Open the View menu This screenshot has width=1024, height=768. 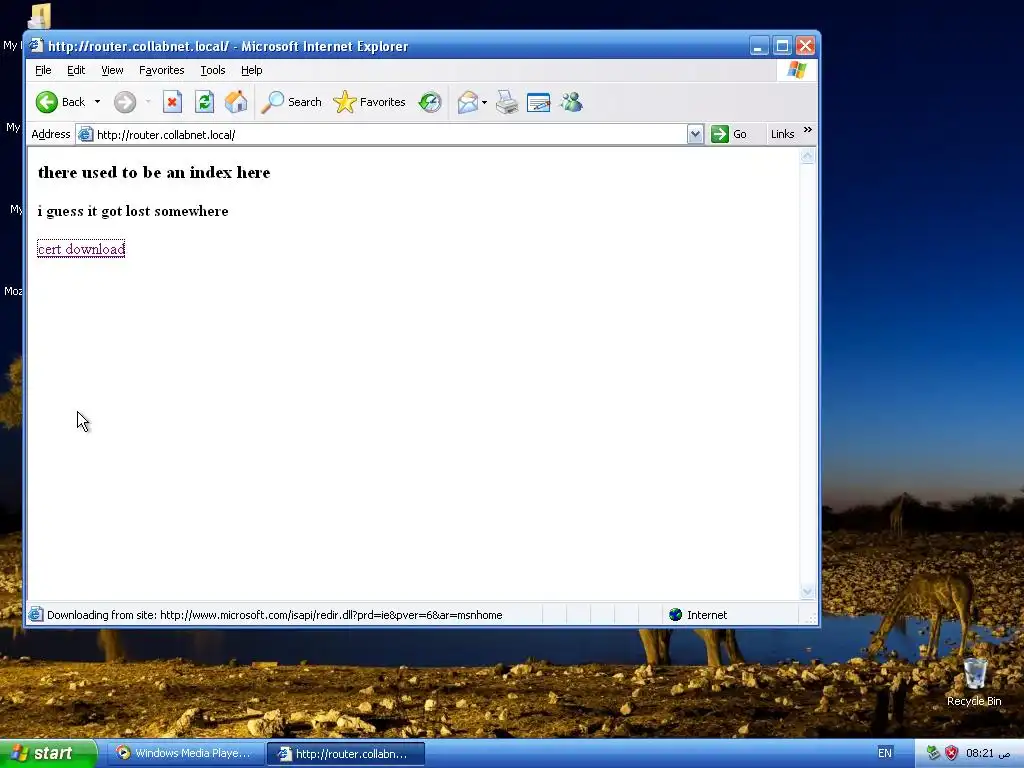point(112,70)
